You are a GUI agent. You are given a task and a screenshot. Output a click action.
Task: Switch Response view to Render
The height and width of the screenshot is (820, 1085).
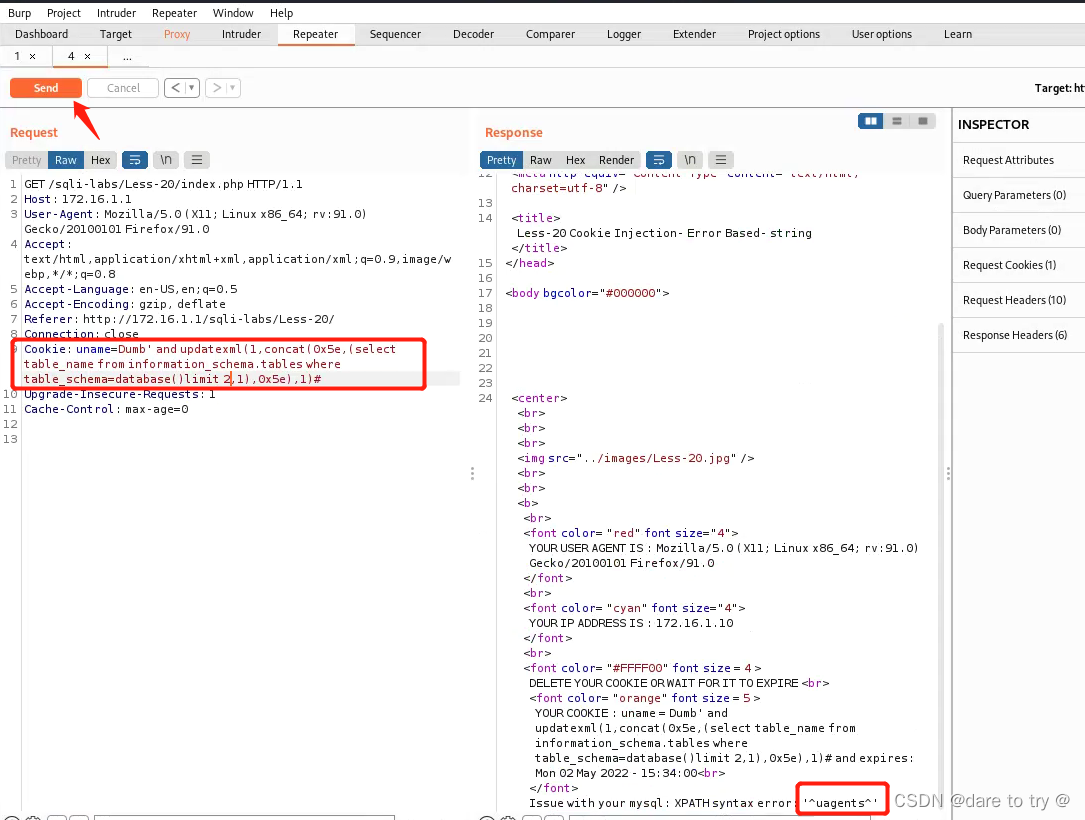pos(616,160)
